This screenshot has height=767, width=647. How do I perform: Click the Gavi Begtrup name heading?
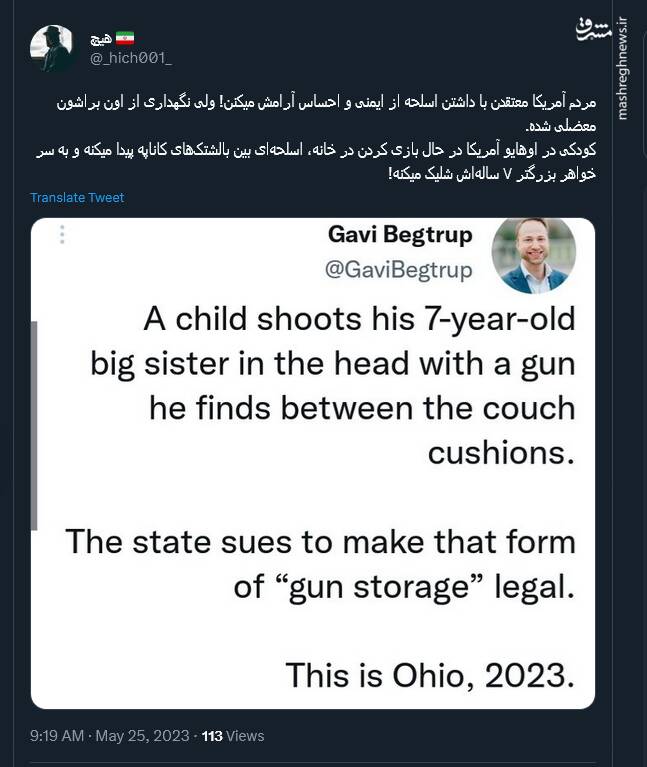[400, 233]
